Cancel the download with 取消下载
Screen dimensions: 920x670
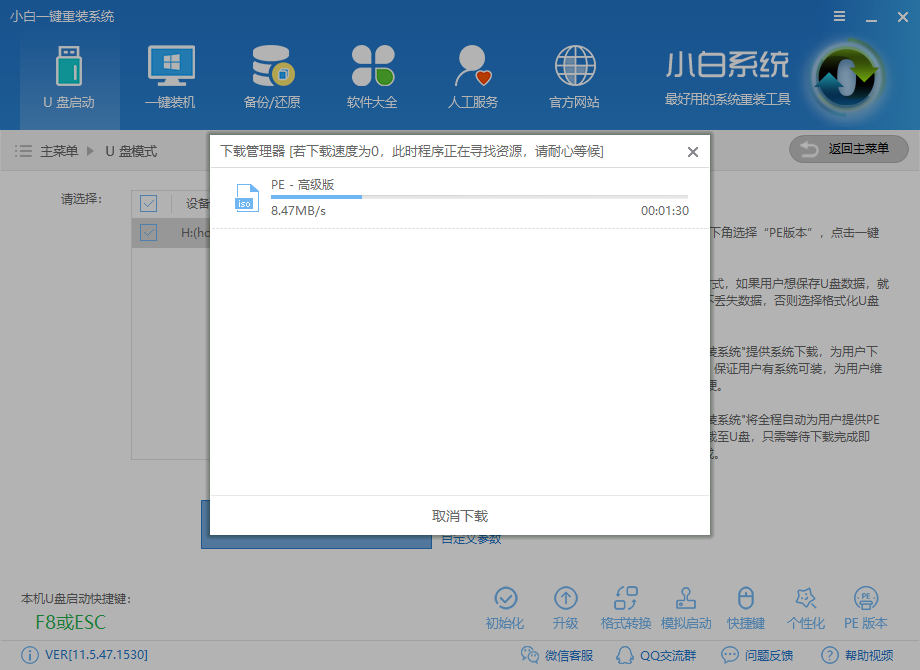pyautogui.click(x=459, y=515)
